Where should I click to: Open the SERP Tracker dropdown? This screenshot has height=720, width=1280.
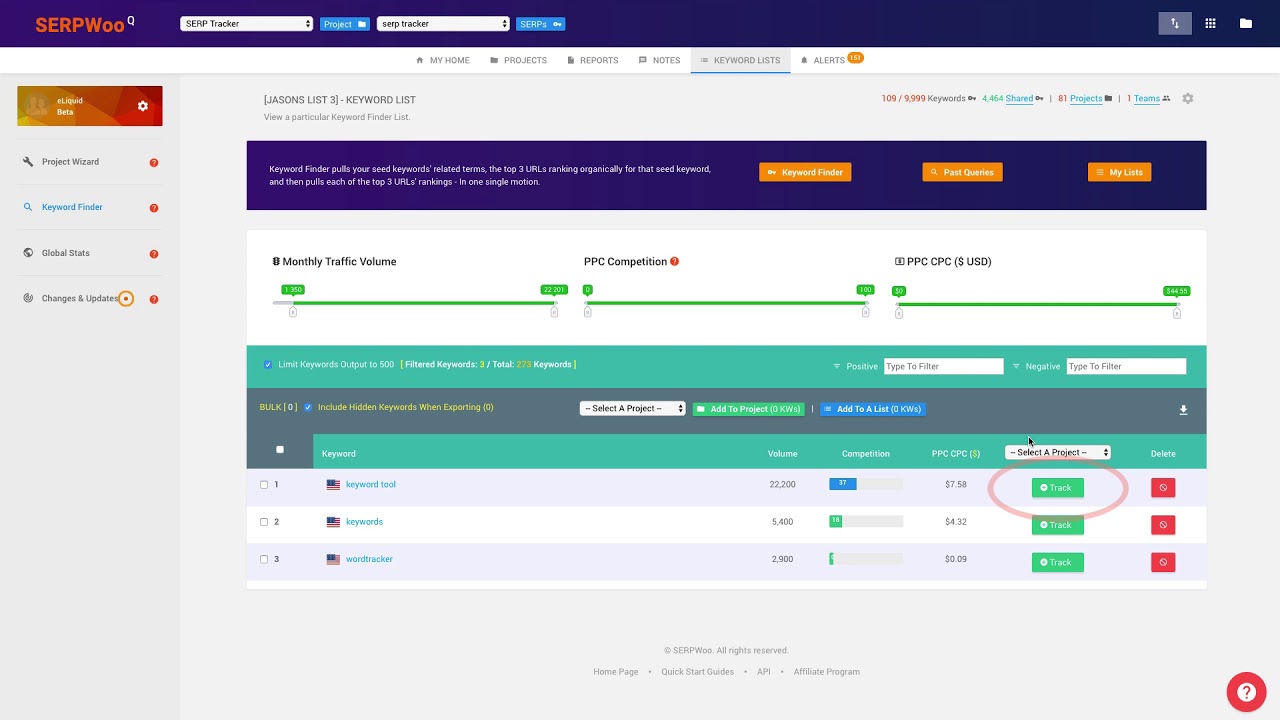[246, 24]
